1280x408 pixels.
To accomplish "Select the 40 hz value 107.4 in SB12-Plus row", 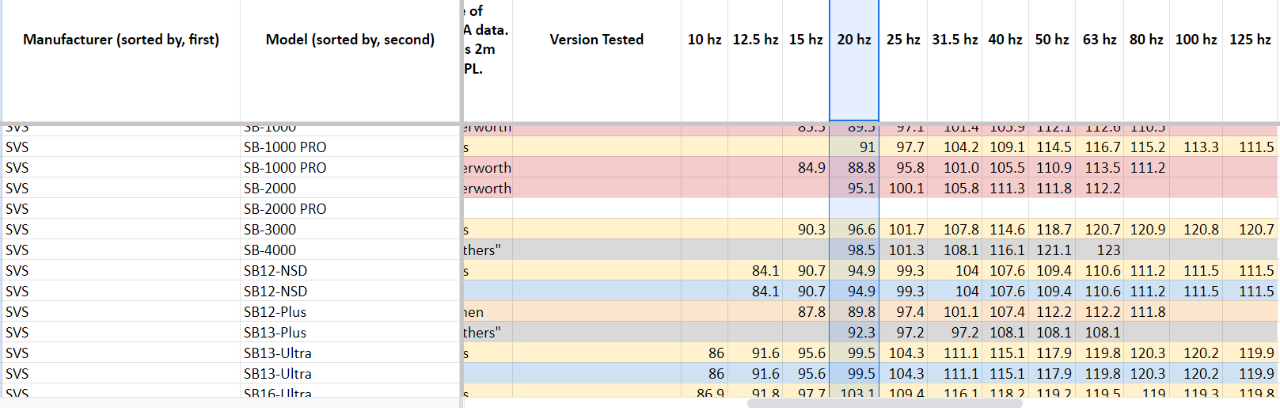I will [1003, 312].
